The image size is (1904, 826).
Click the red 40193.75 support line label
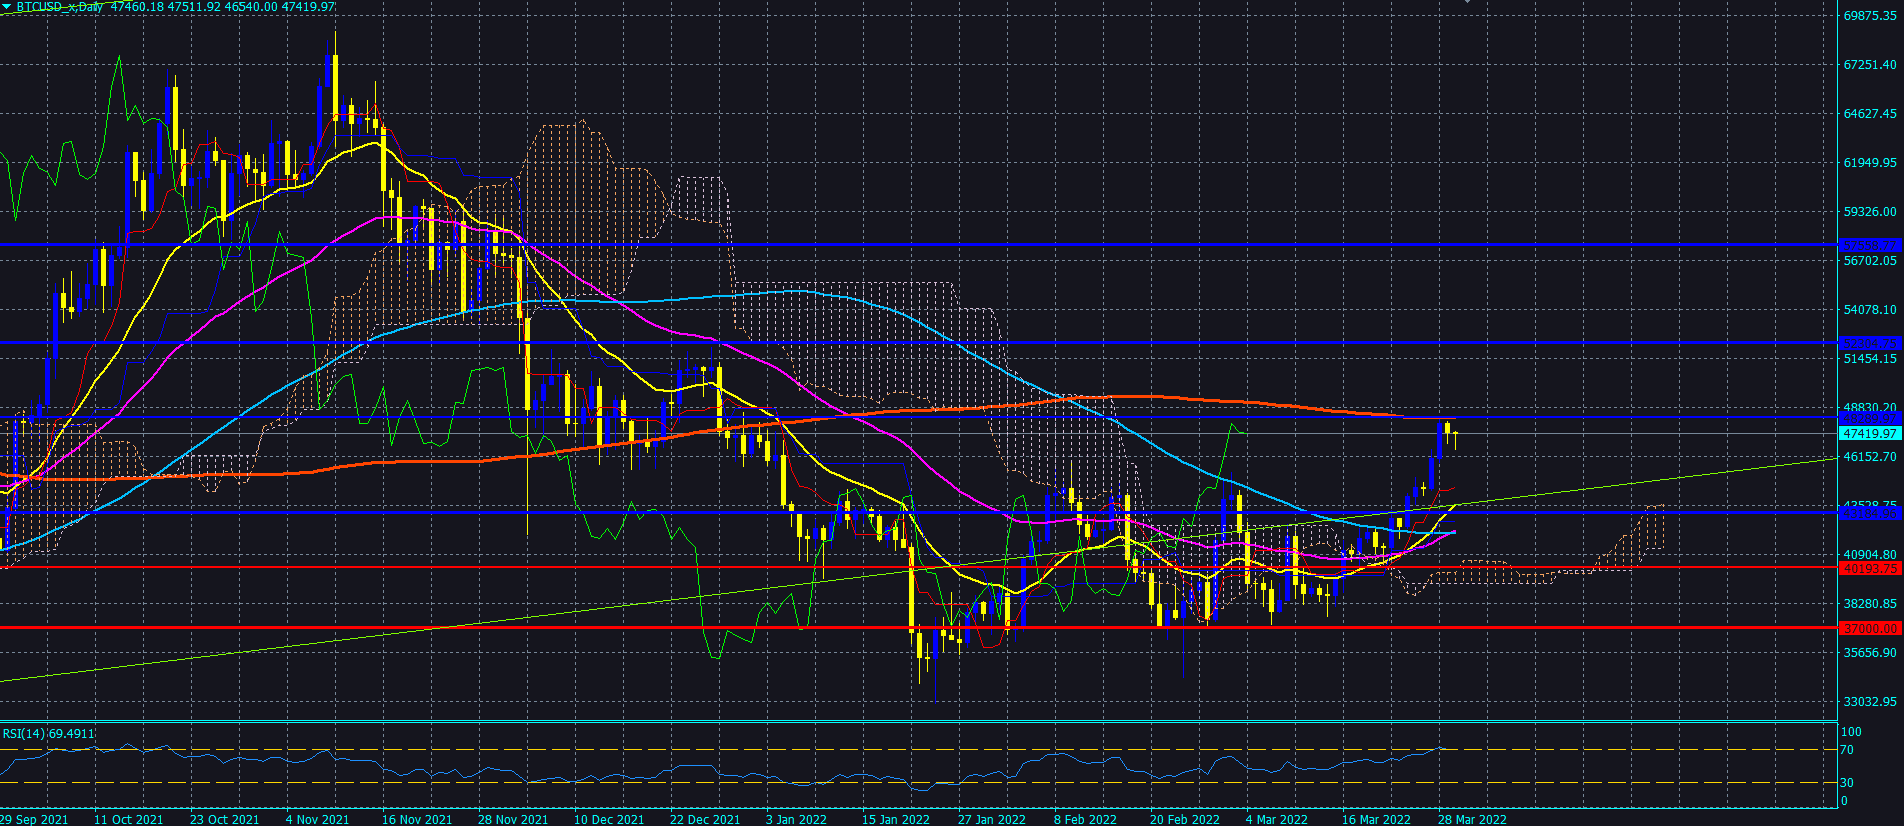coord(1870,569)
